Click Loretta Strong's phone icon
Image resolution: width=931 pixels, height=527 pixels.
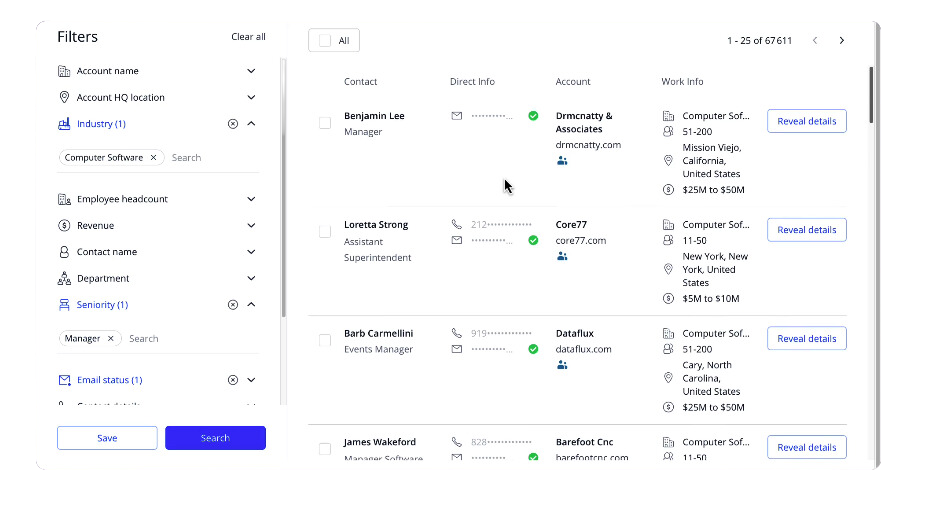click(457, 224)
